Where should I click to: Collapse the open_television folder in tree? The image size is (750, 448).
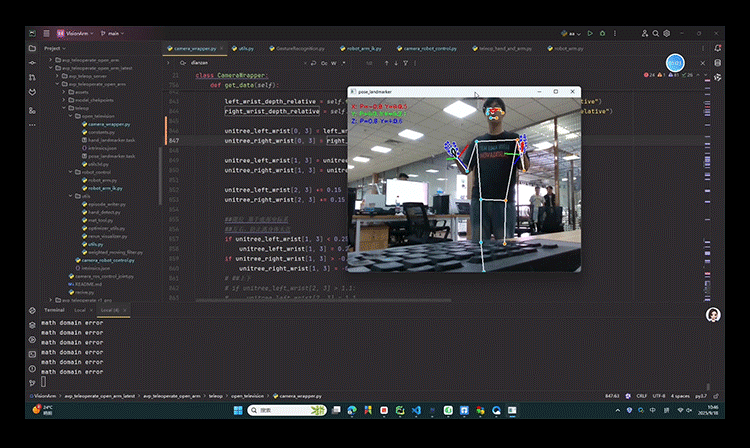(70, 116)
